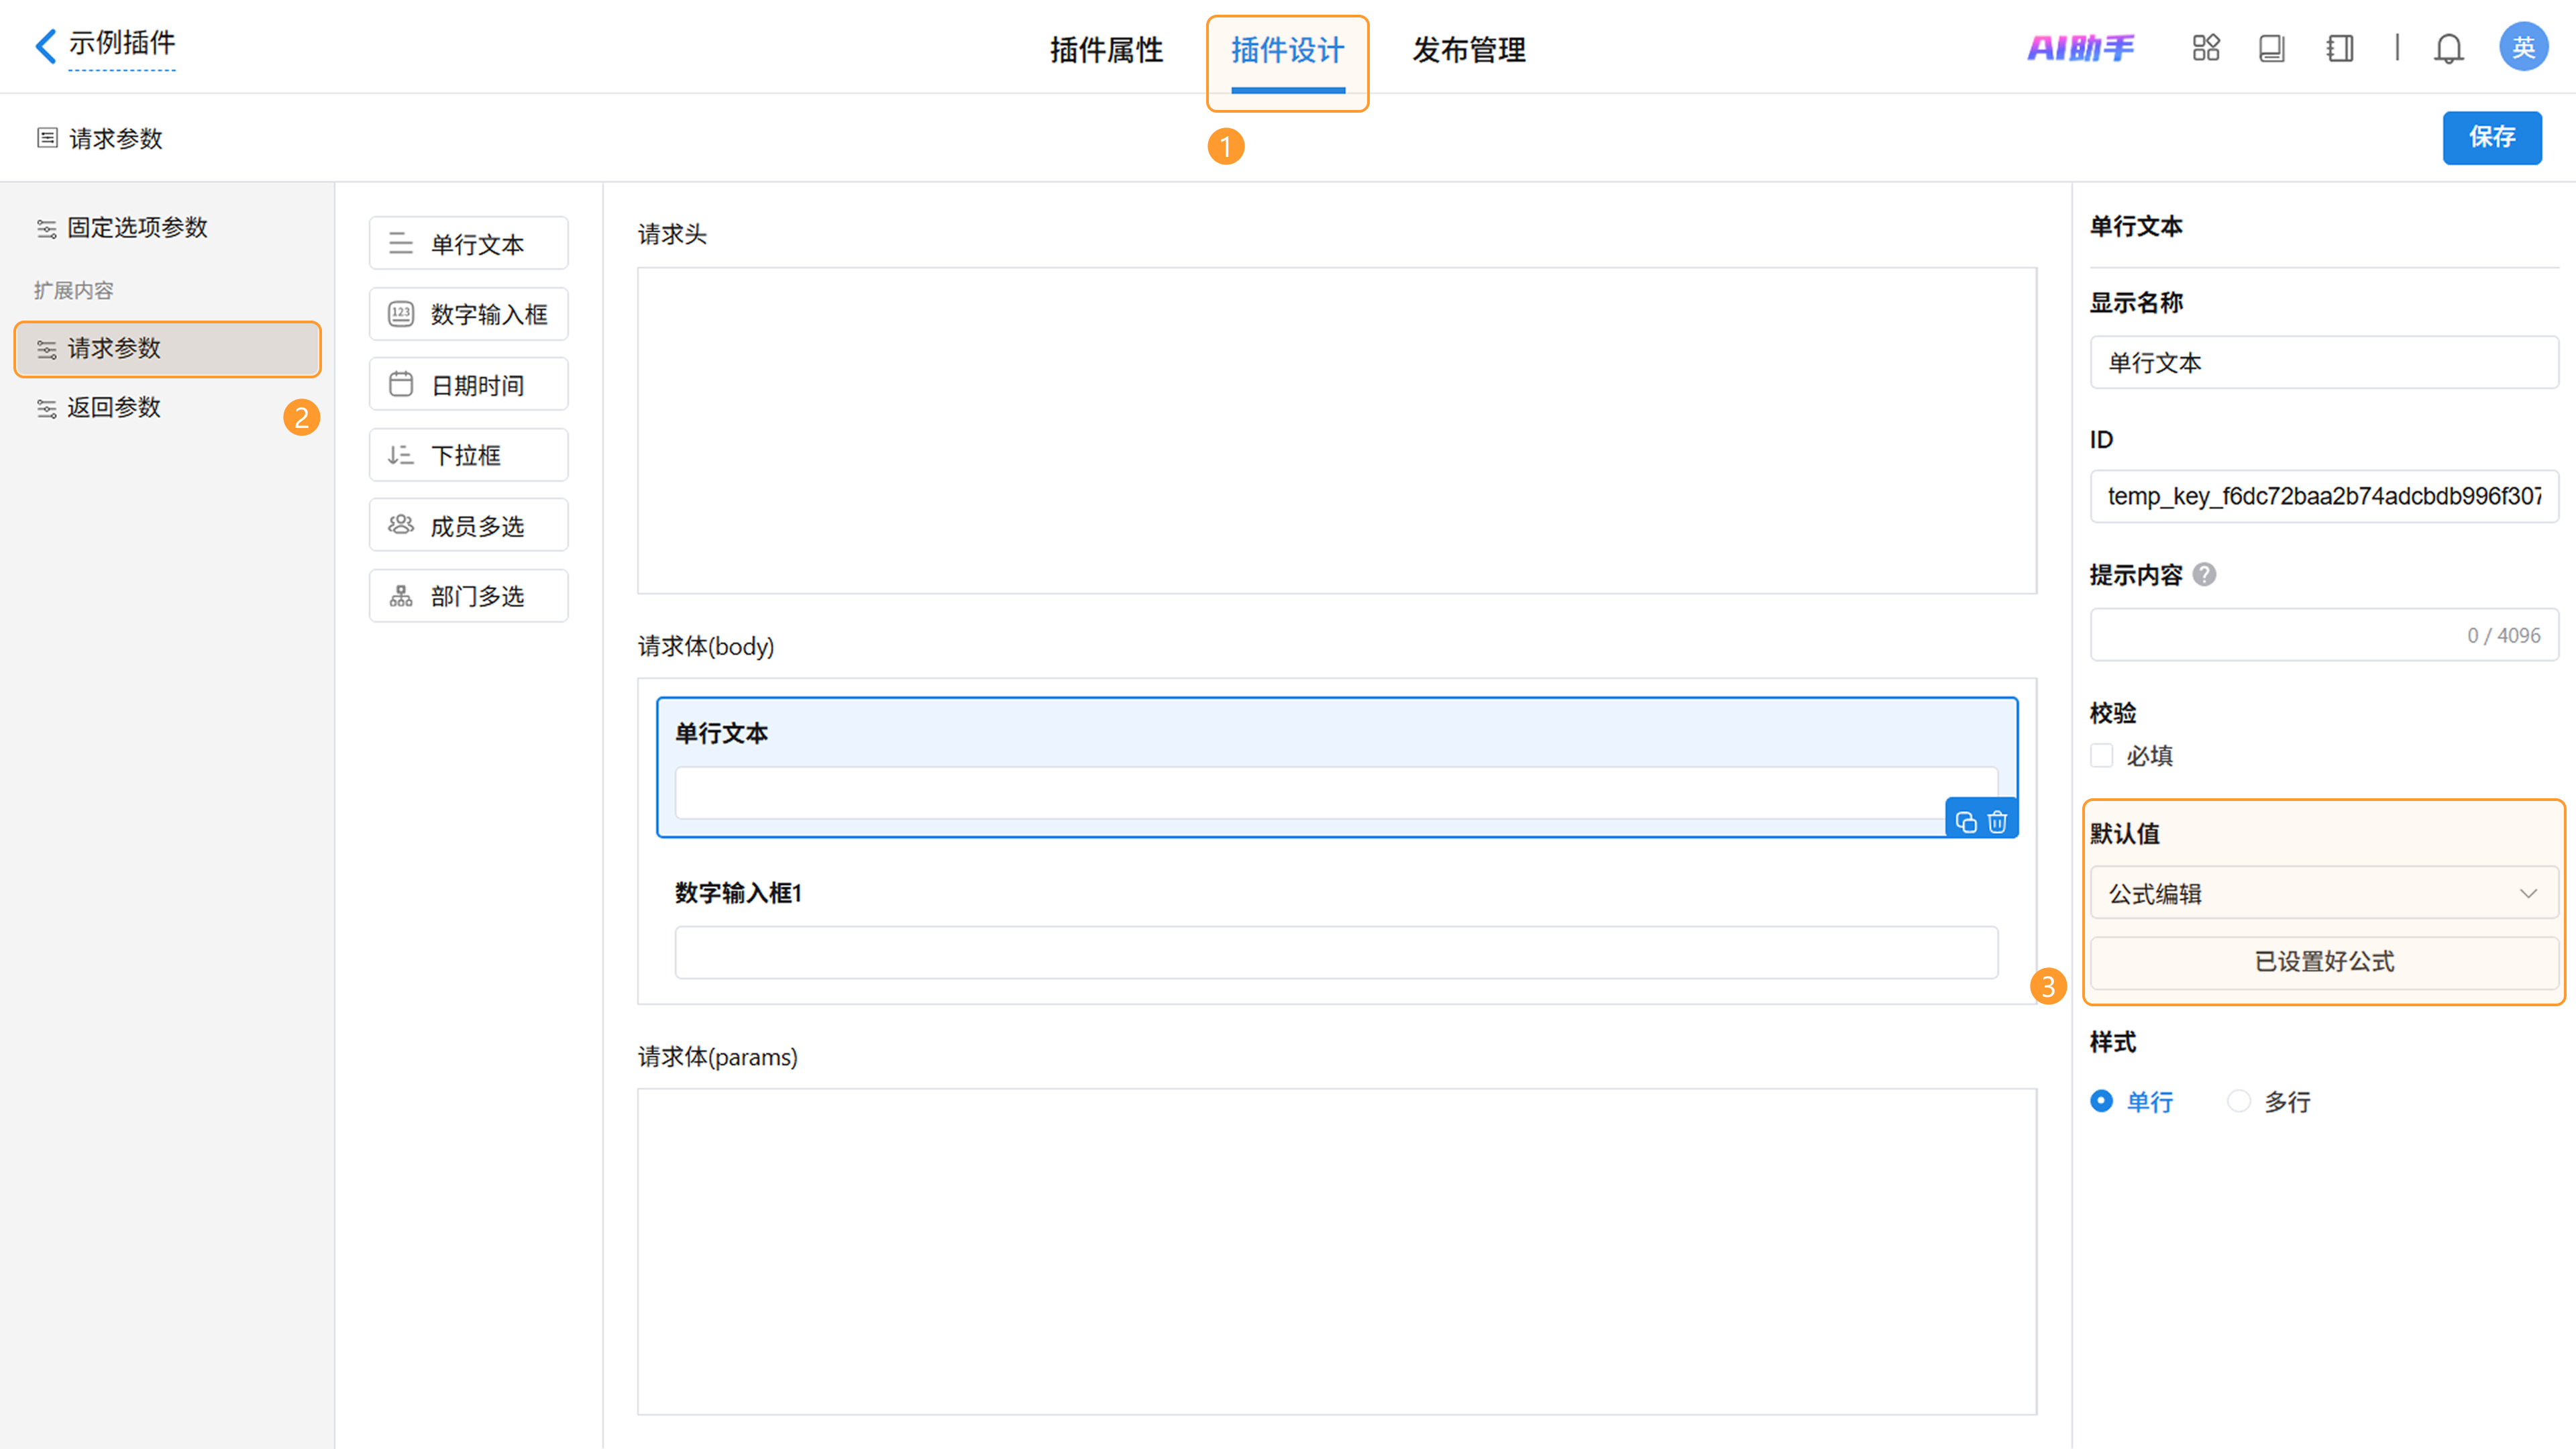This screenshot has height=1449, width=2576.
Task: Click the 显示名称 input field
Action: tap(2323, 362)
